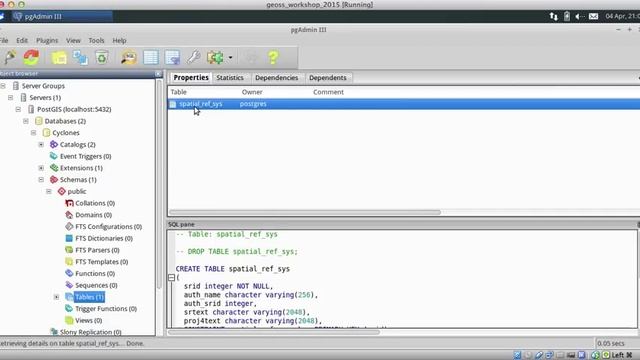Select Domains (0) in tree

pyautogui.click(x=93, y=215)
